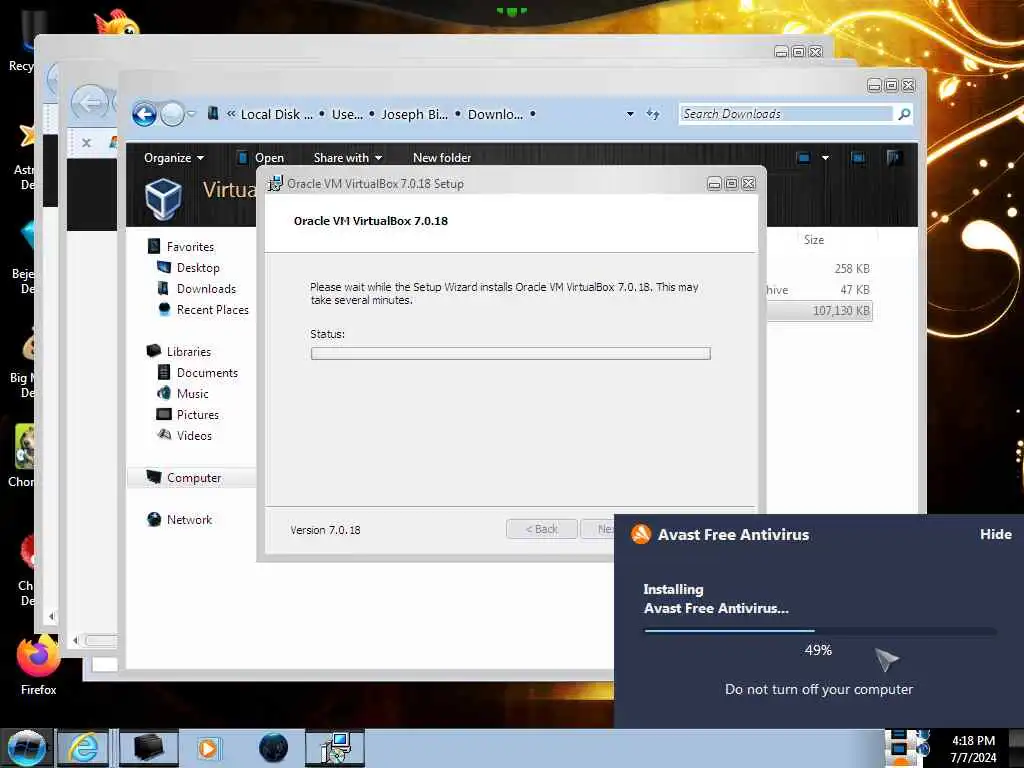Click the Local Disk breadcrumb segment
Screen dimensions: 1024x768
click(276, 114)
